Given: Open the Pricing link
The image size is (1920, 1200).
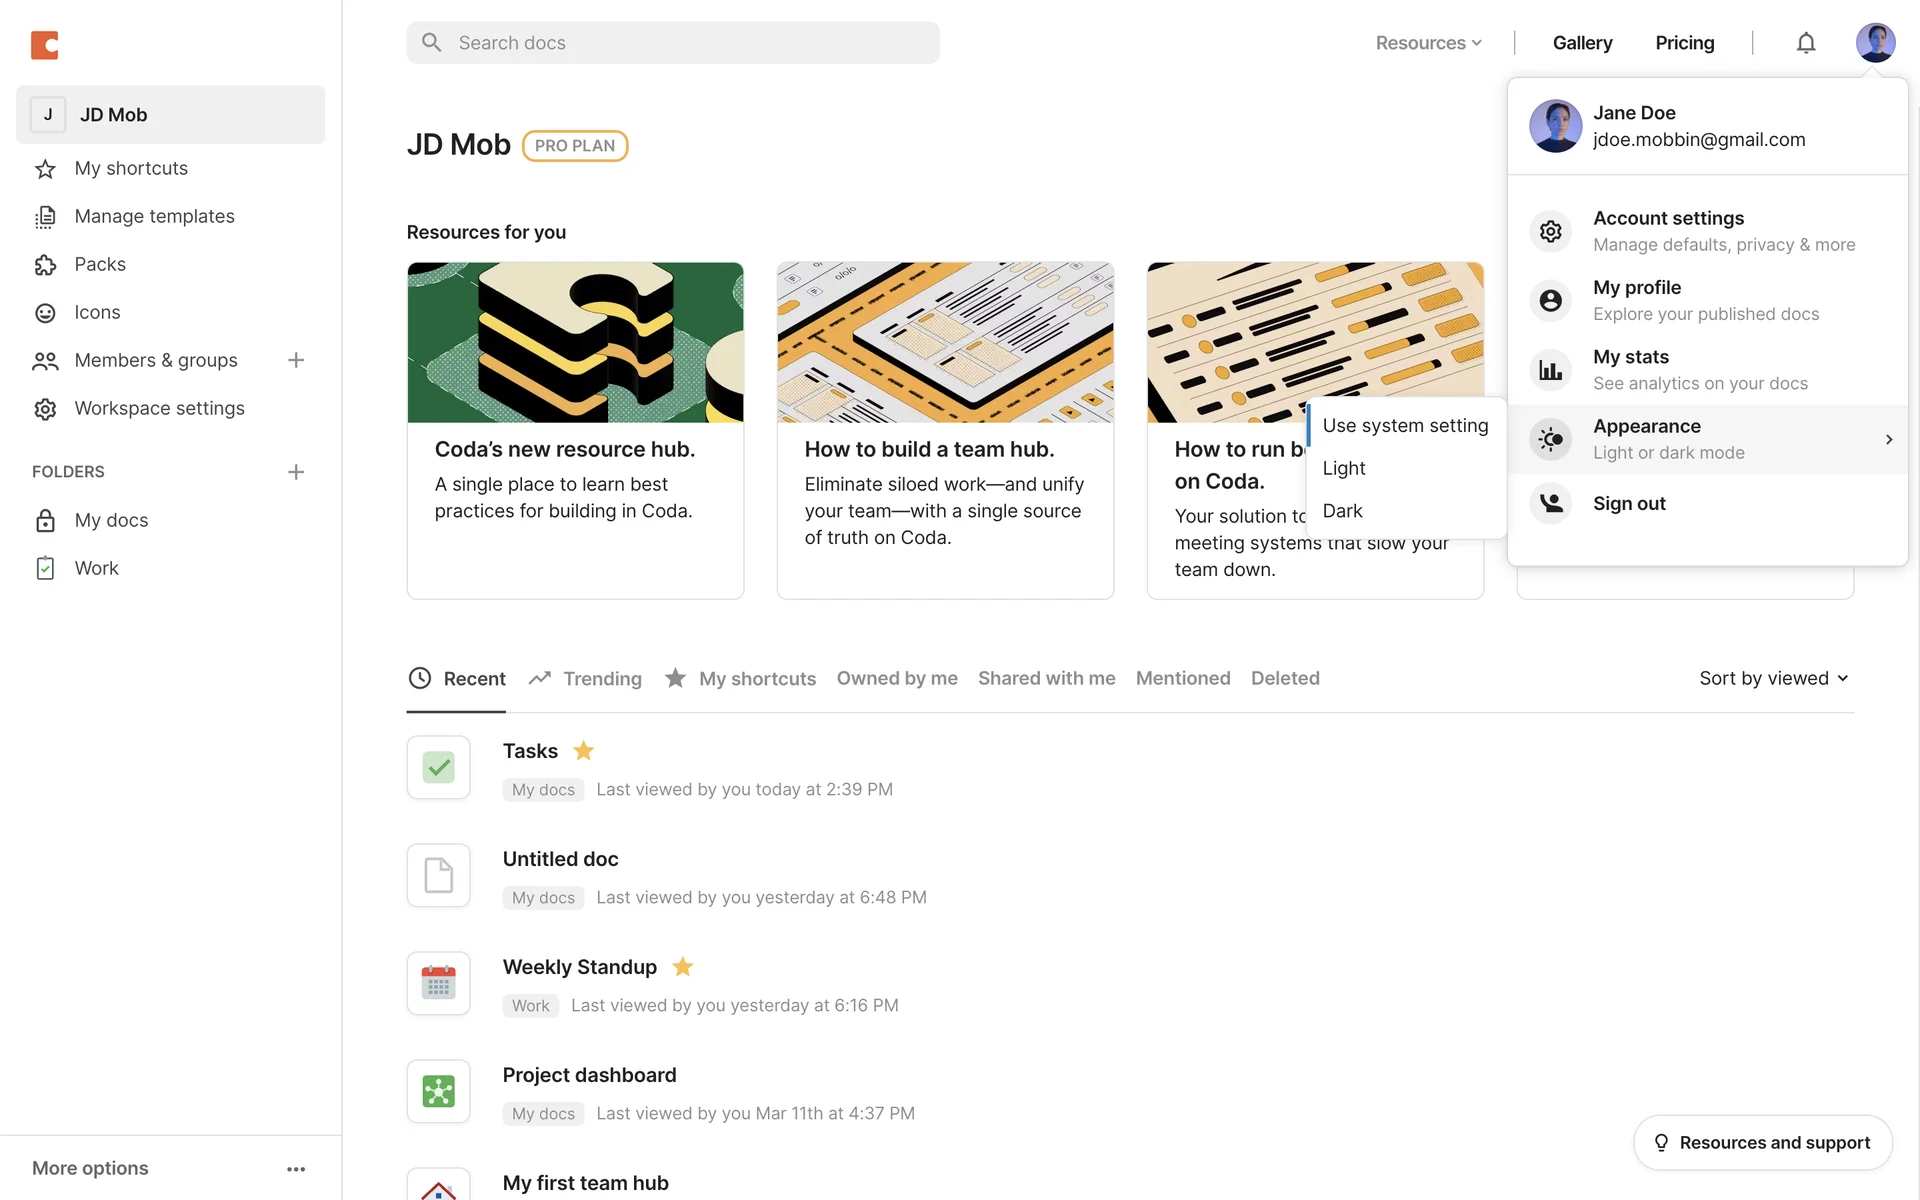Looking at the screenshot, I should 1684,43.
